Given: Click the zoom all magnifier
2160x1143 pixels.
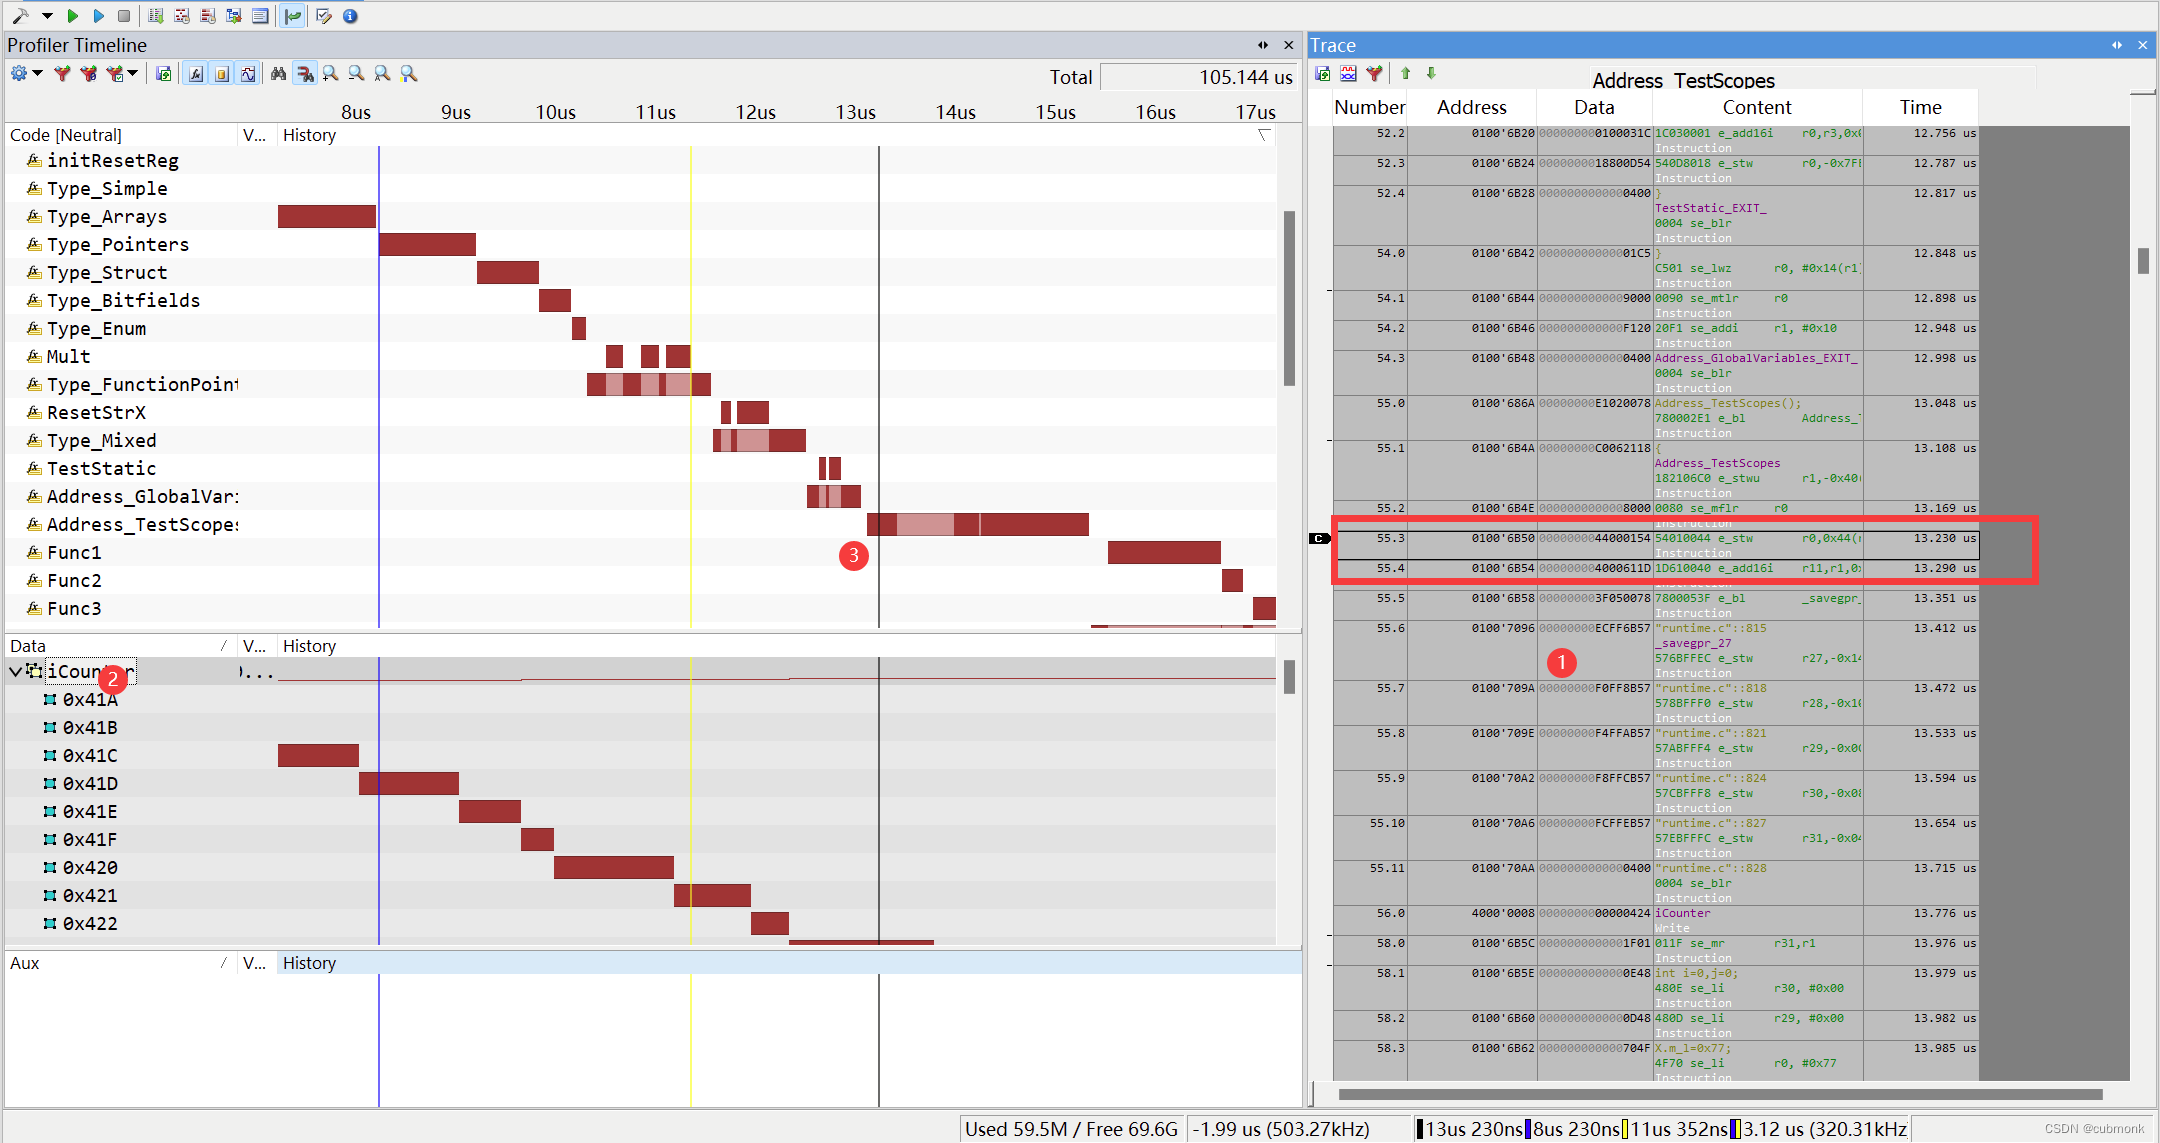Looking at the screenshot, I should tap(382, 73).
